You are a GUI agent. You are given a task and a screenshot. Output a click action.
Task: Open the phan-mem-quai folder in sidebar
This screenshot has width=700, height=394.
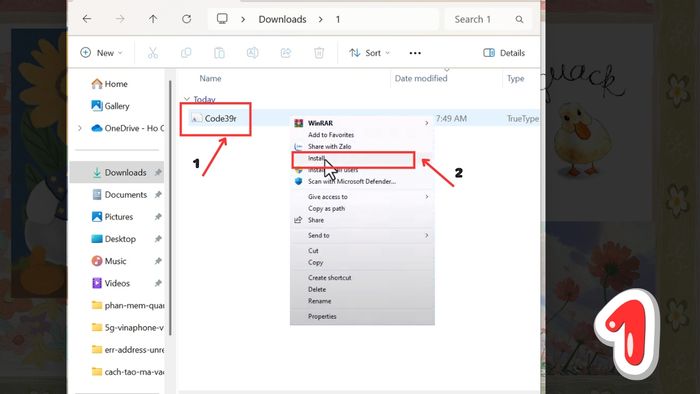point(128,306)
